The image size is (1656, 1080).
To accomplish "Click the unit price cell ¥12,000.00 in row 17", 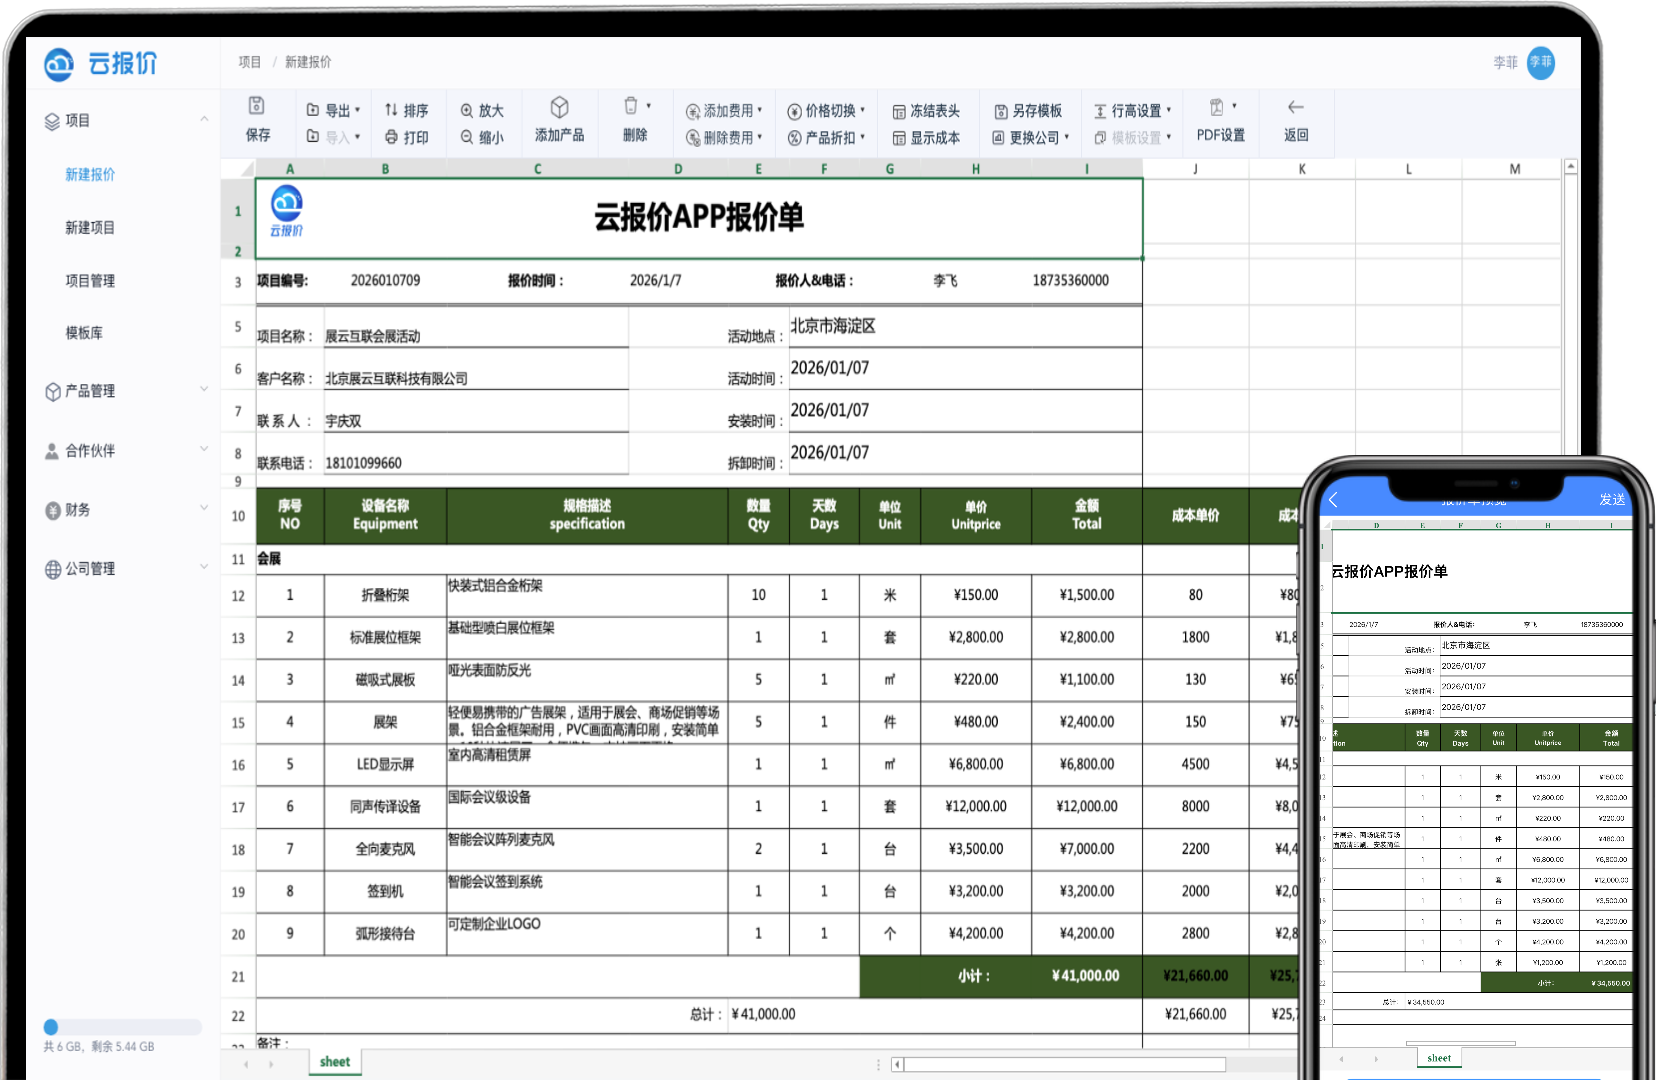I will pyautogui.click(x=976, y=806).
